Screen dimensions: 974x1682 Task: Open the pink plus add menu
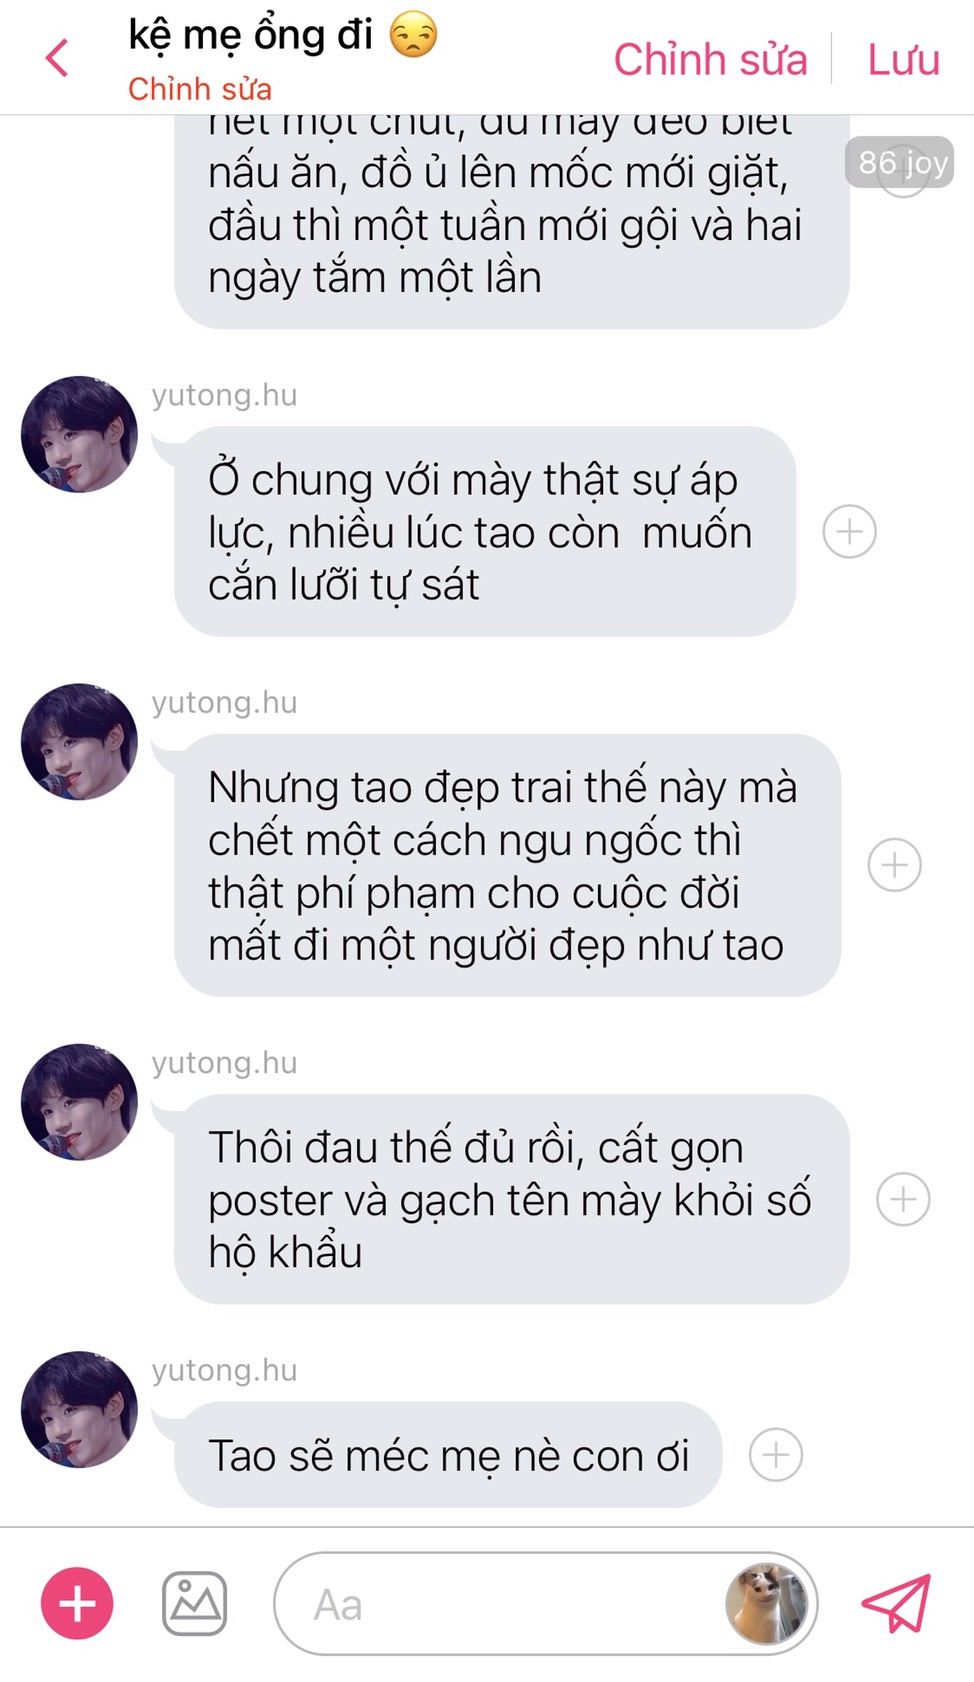click(x=77, y=1603)
